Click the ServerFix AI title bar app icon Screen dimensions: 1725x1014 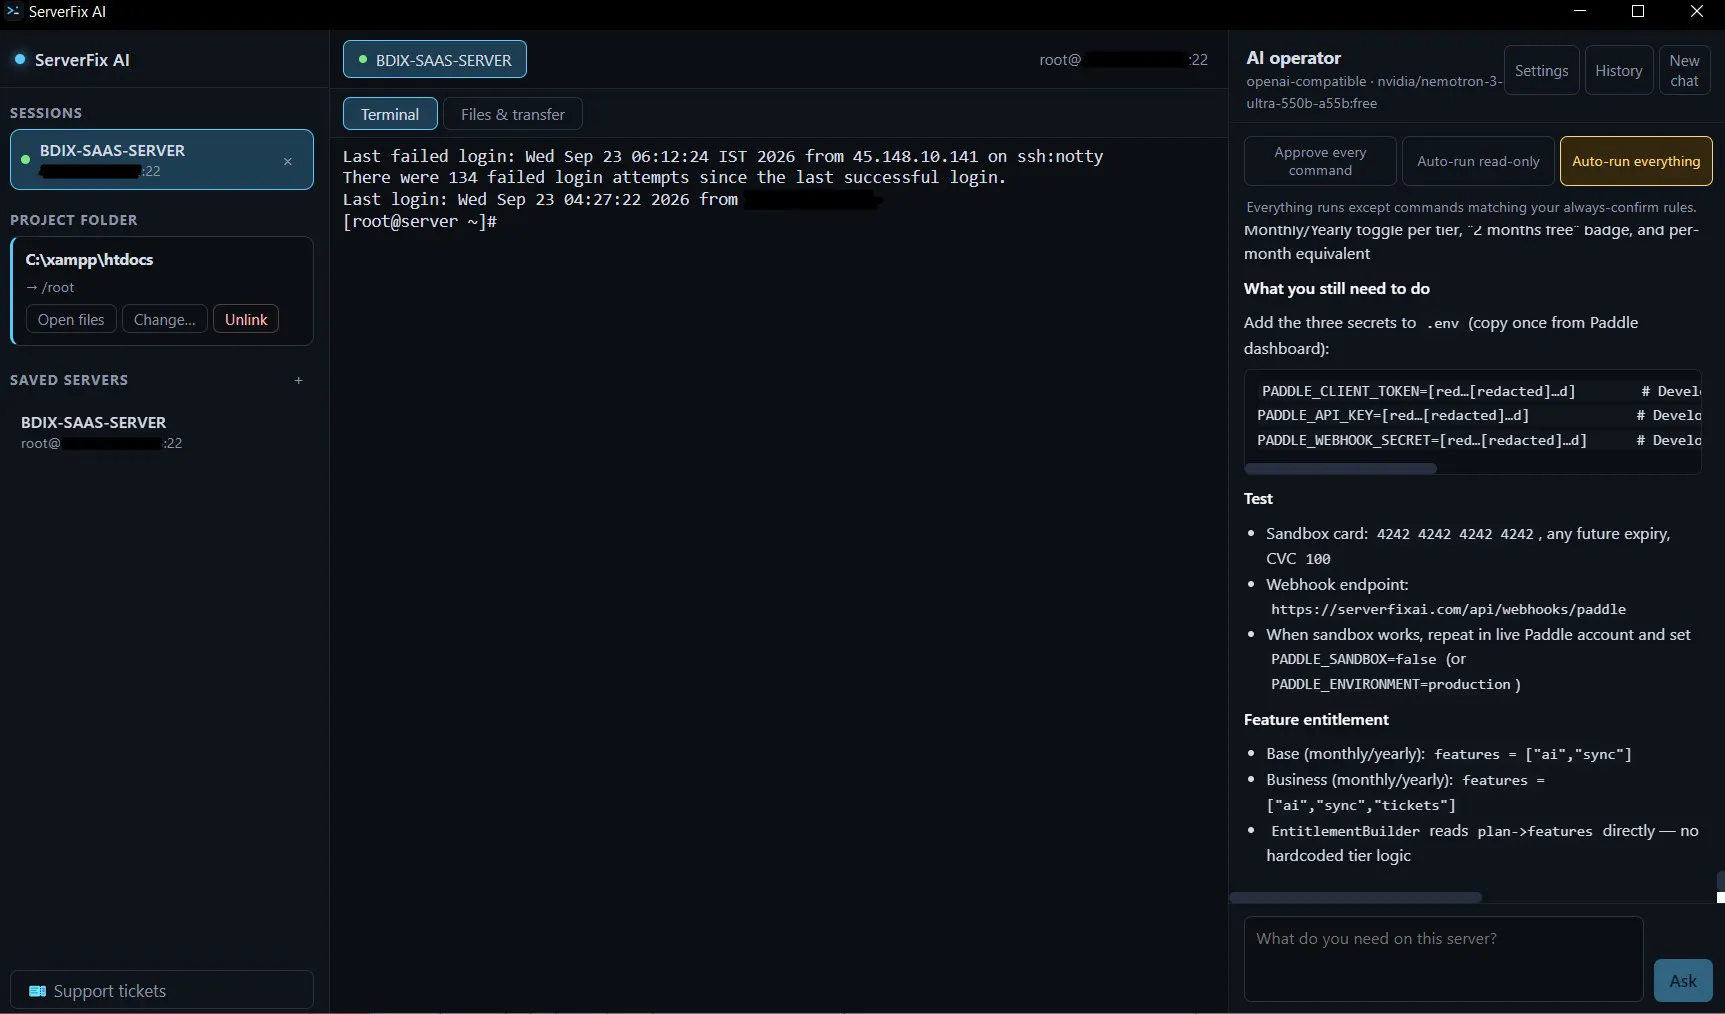point(13,11)
